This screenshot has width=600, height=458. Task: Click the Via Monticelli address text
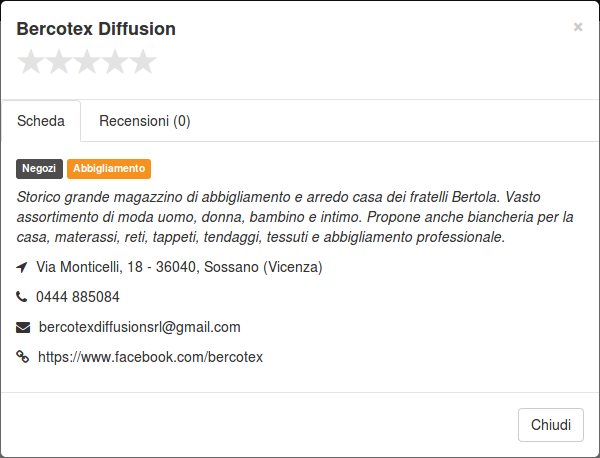coord(179,267)
